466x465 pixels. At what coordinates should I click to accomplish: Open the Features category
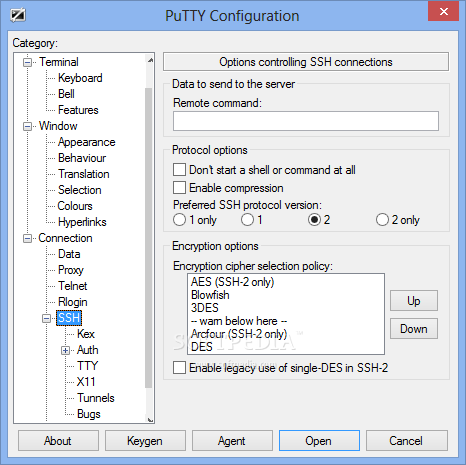tap(78, 110)
